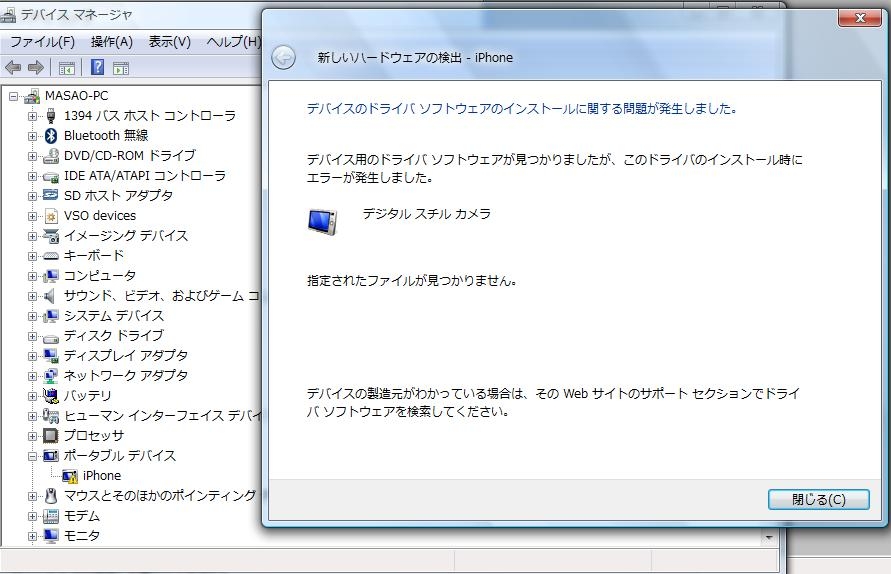Image resolution: width=891 pixels, height=574 pixels.
Task: Expand the イメージング デバイス node
Action: point(32,236)
